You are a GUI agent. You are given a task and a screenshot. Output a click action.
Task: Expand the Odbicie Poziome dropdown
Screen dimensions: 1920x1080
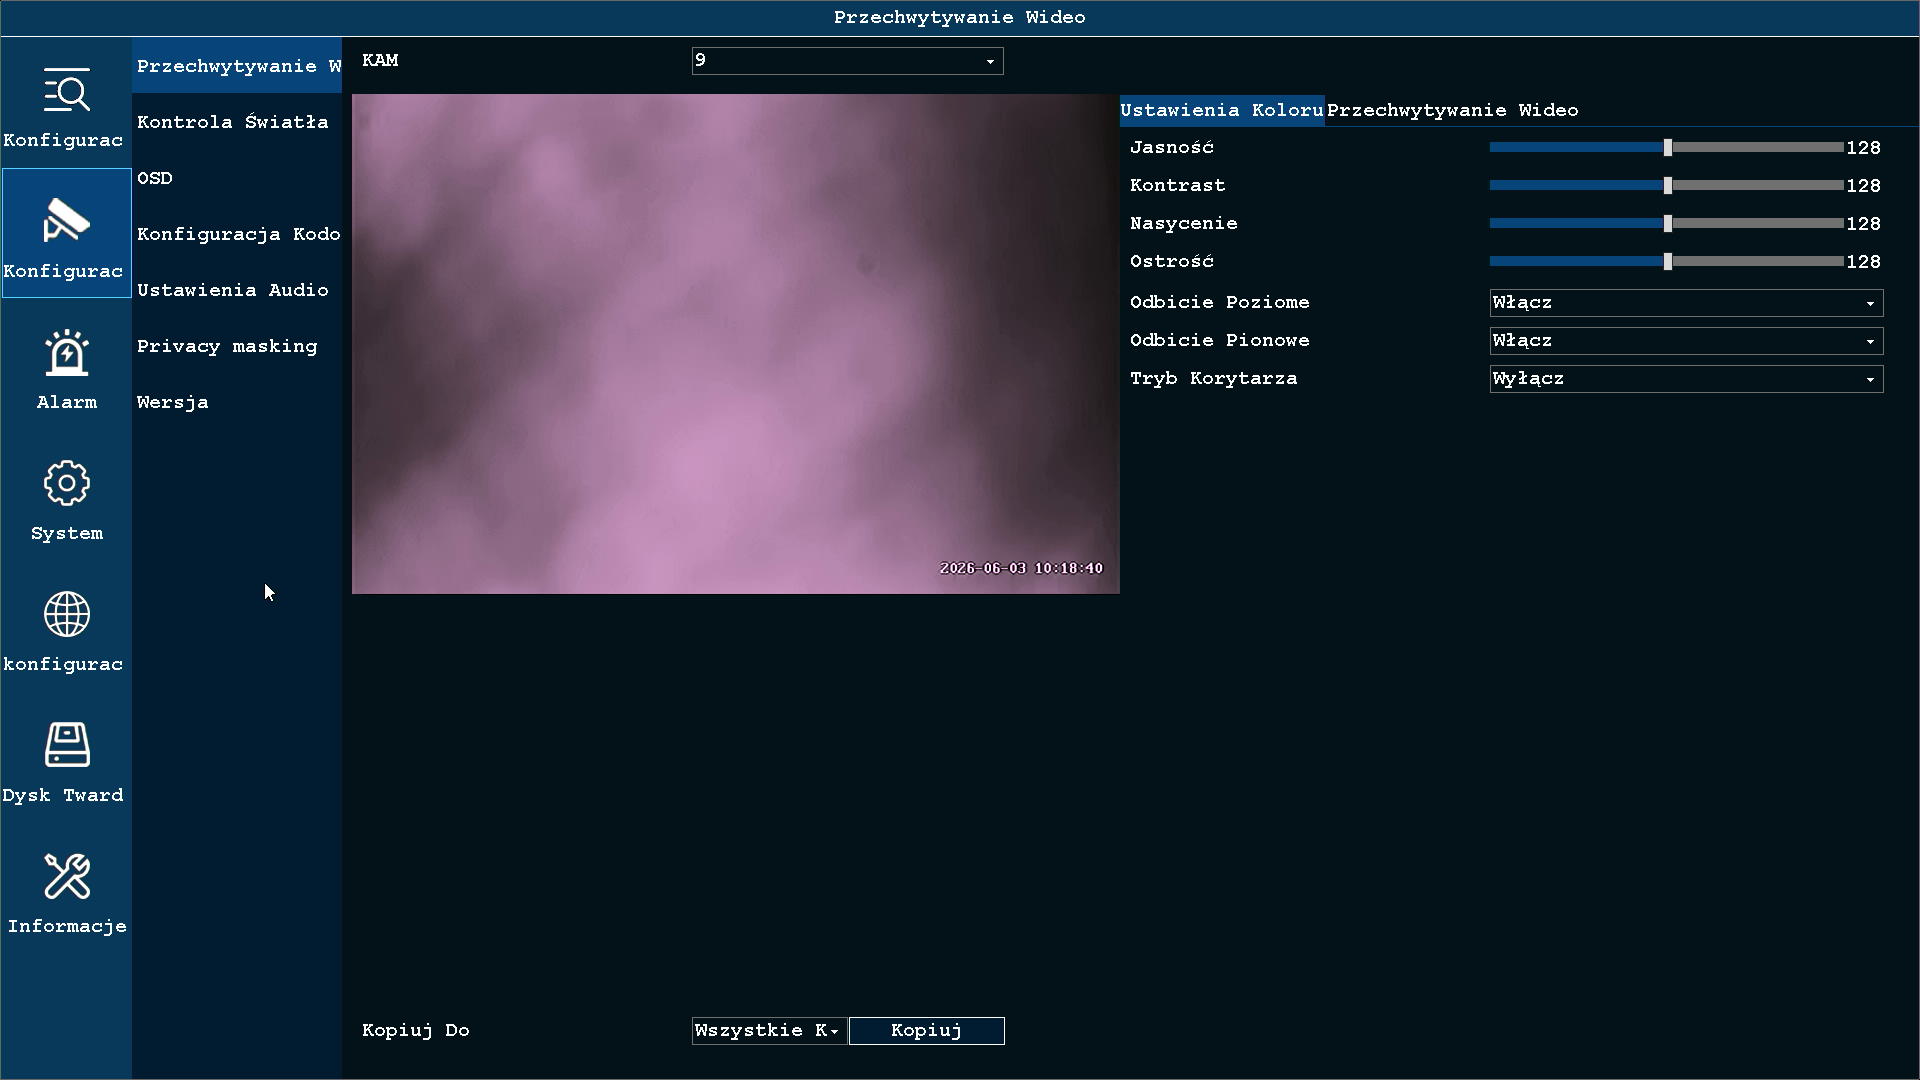[x=1686, y=303]
